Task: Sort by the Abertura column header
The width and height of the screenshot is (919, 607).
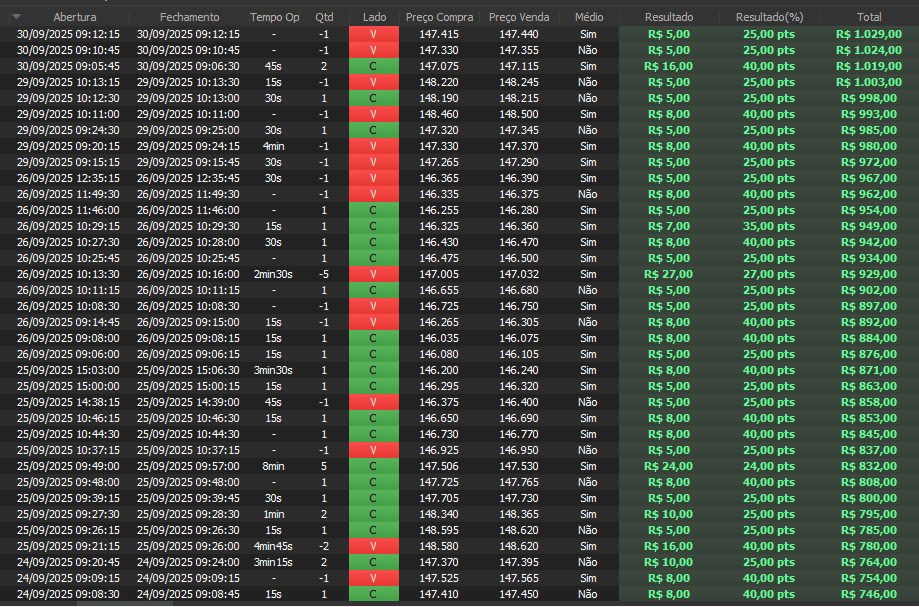Action: click(74, 17)
